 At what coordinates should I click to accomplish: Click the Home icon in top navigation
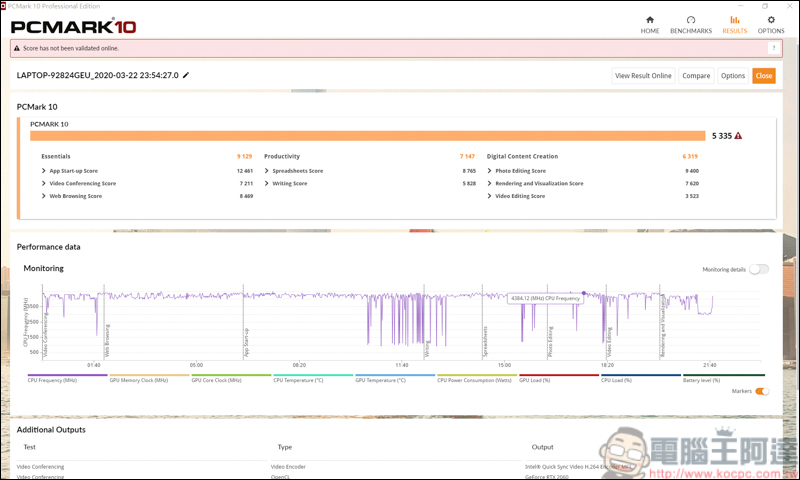(650, 20)
